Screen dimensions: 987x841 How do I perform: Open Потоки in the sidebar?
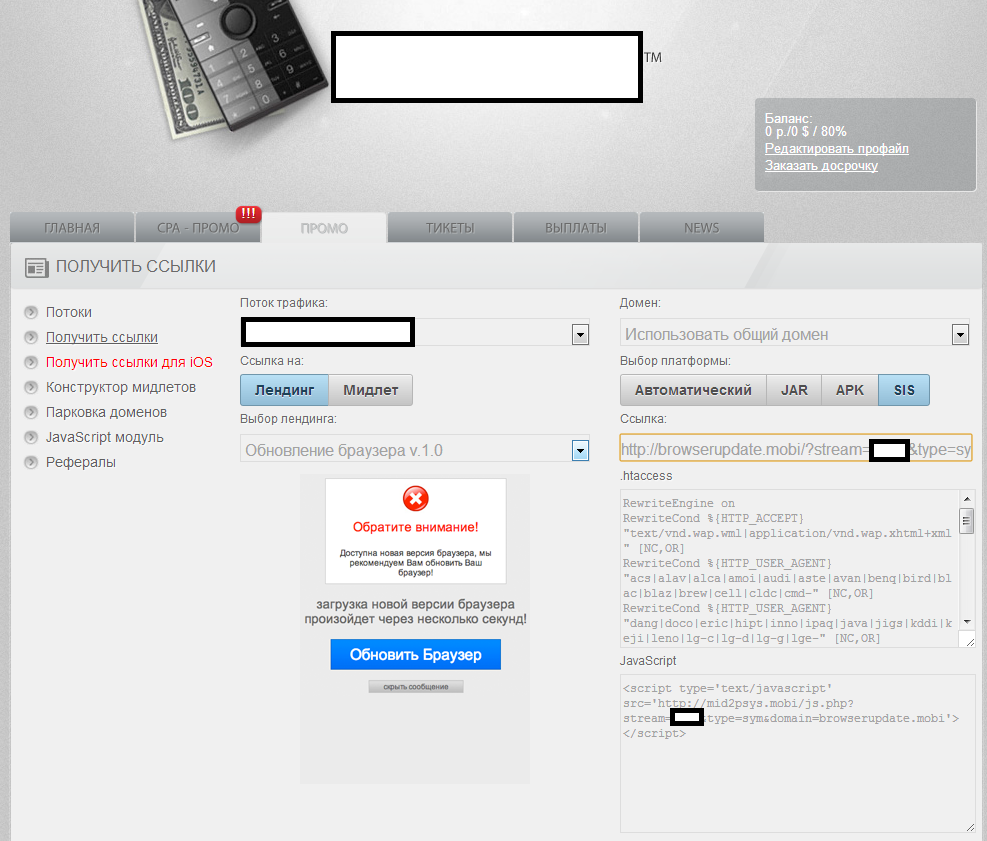tap(69, 312)
